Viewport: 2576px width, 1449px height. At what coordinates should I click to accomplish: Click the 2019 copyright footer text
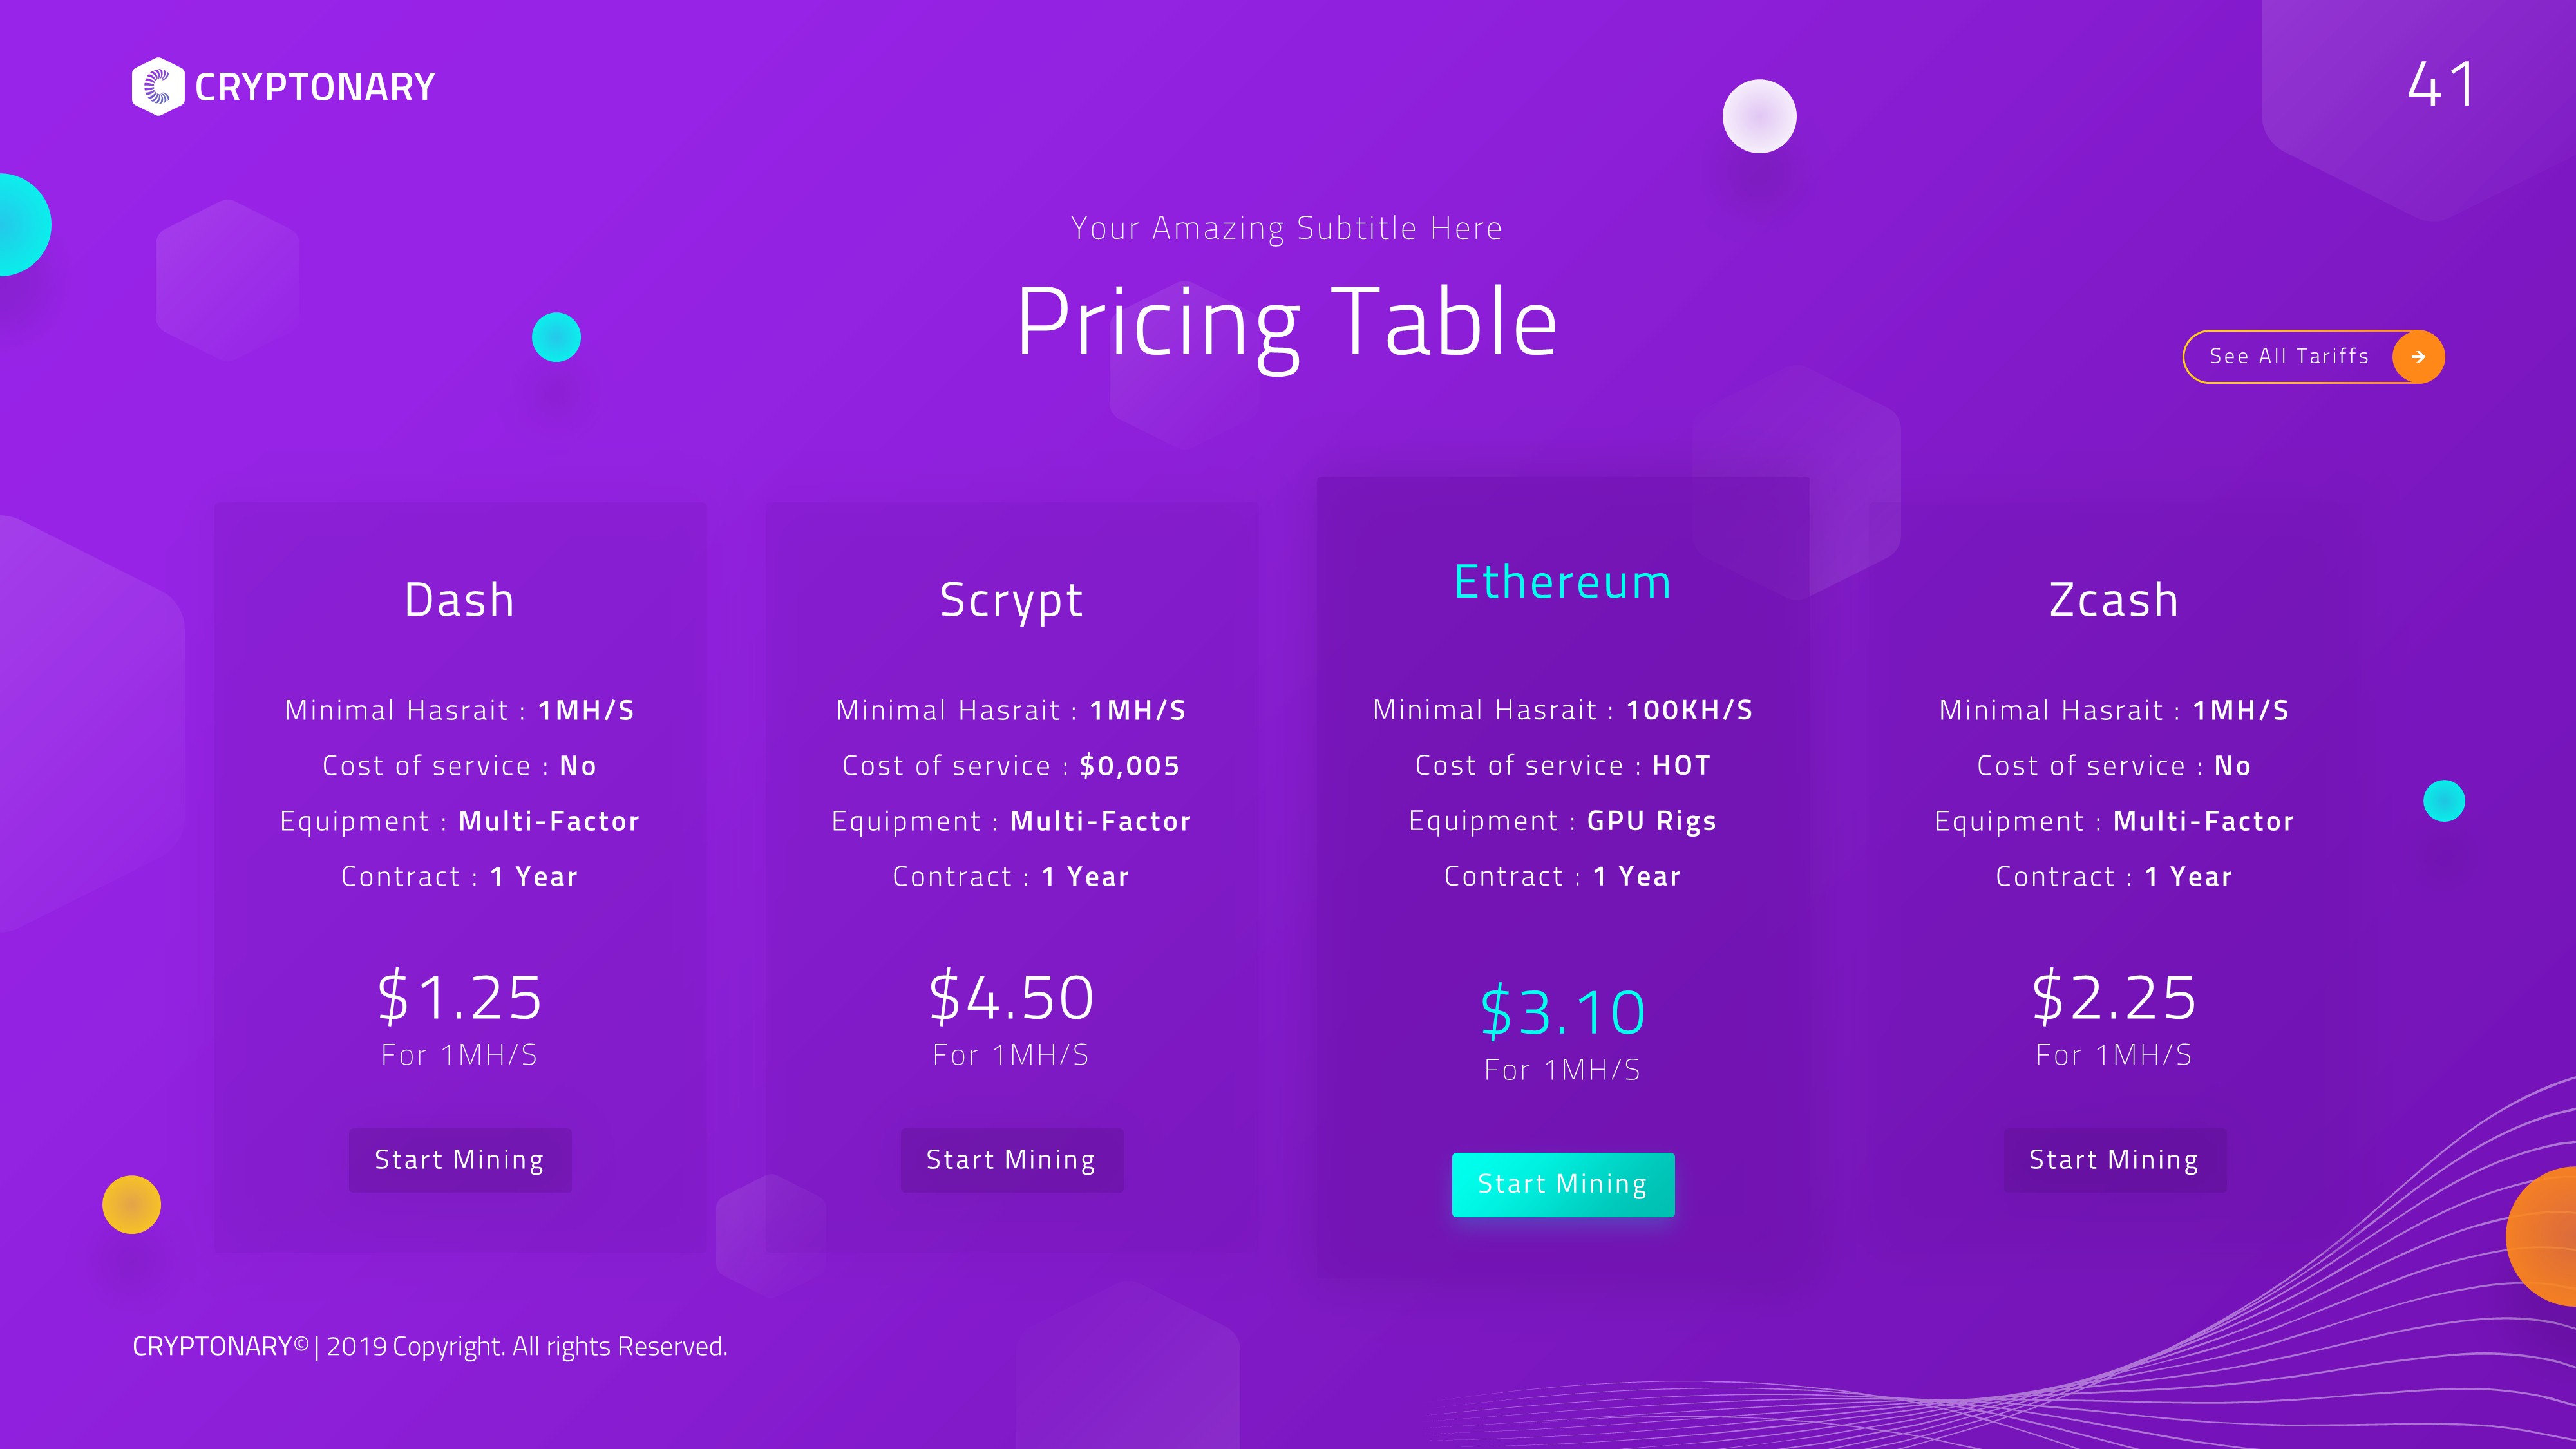click(430, 1346)
